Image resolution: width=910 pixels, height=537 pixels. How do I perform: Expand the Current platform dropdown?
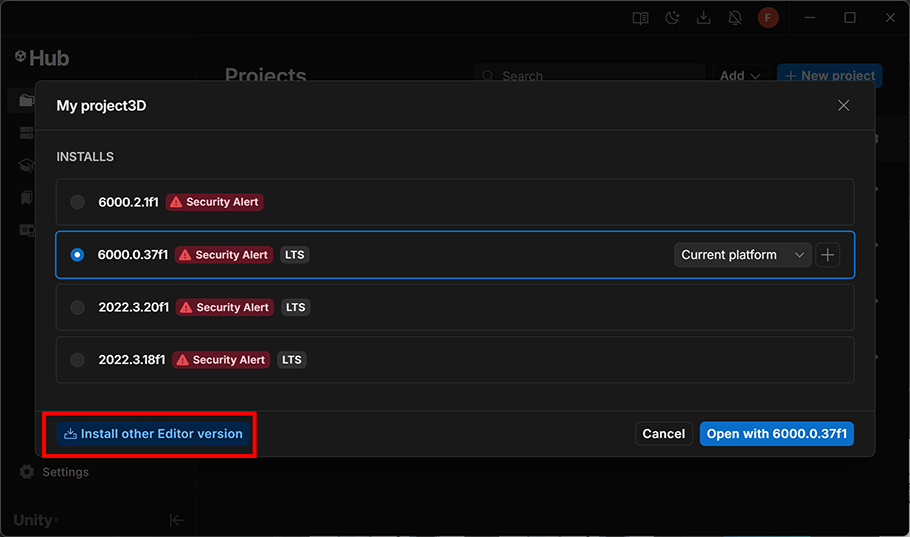743,255
